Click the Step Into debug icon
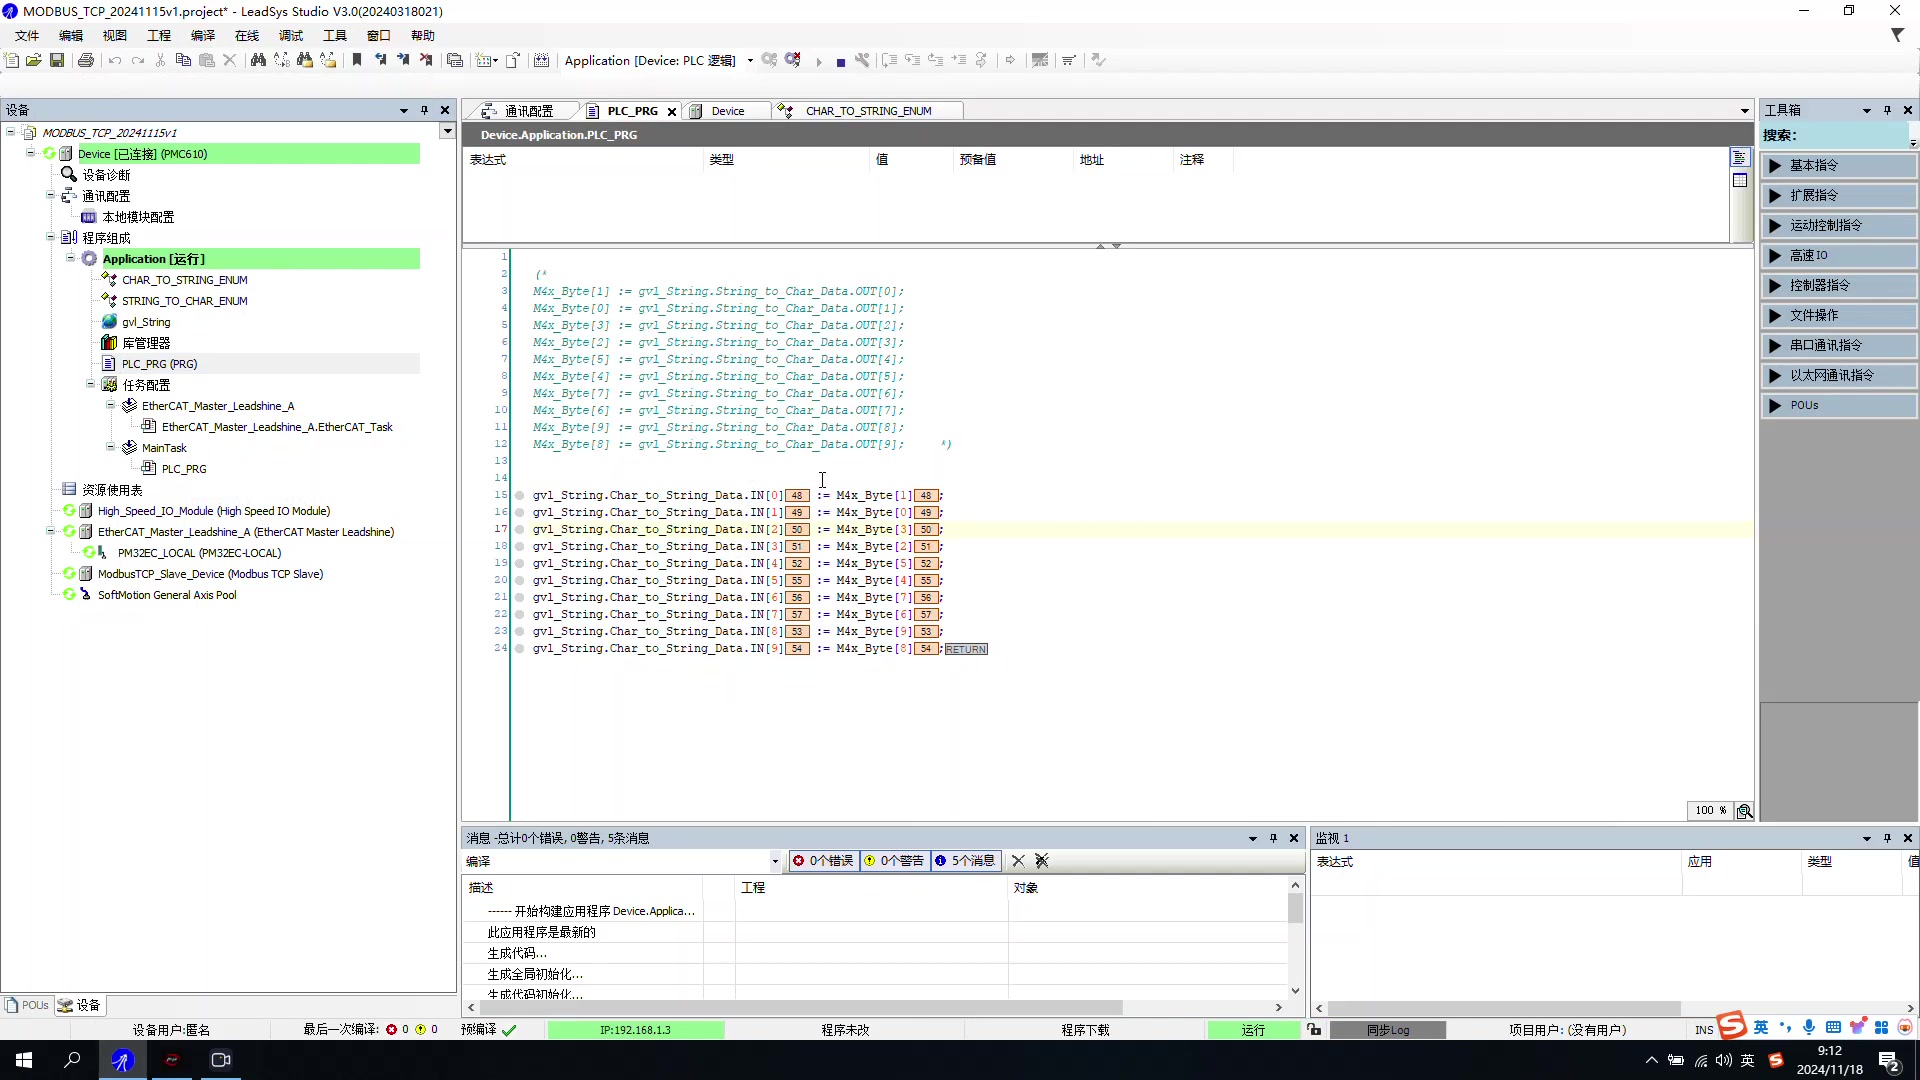The image size is (1920, 1080). click(912, 60)
